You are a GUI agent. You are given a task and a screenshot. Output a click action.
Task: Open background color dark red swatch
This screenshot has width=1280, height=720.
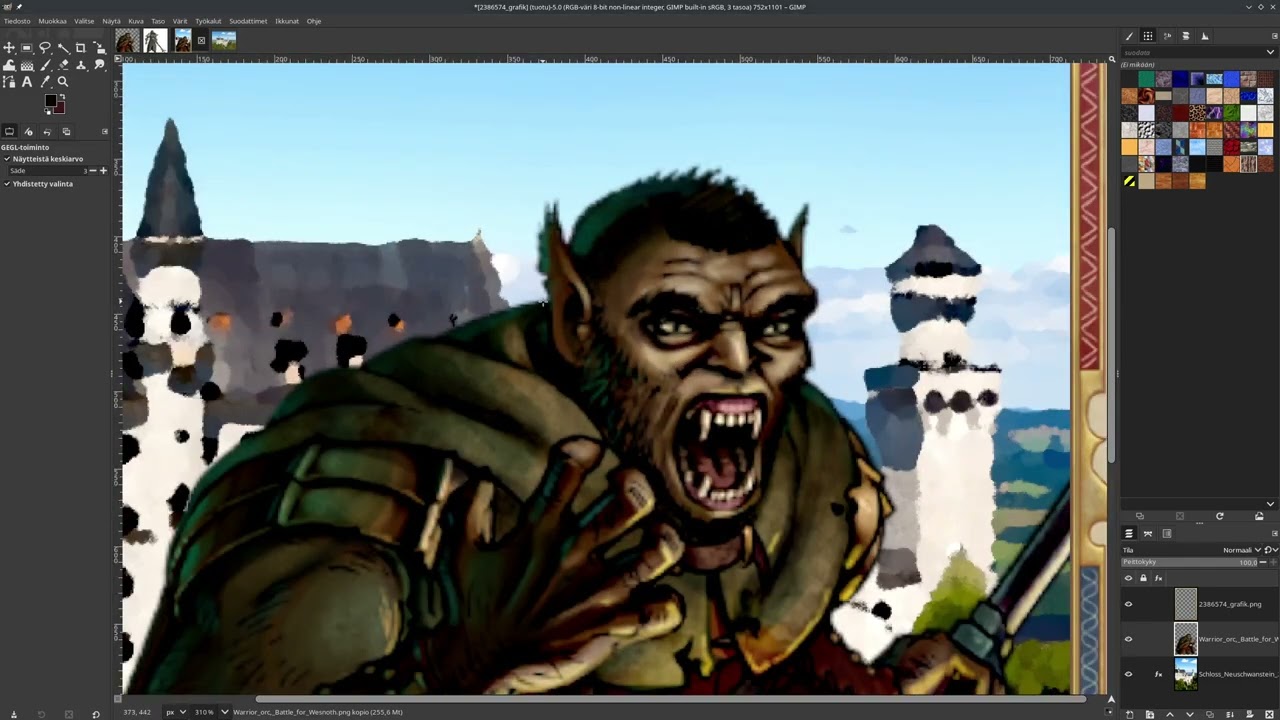pyautogui.click(x=61, y=110)
